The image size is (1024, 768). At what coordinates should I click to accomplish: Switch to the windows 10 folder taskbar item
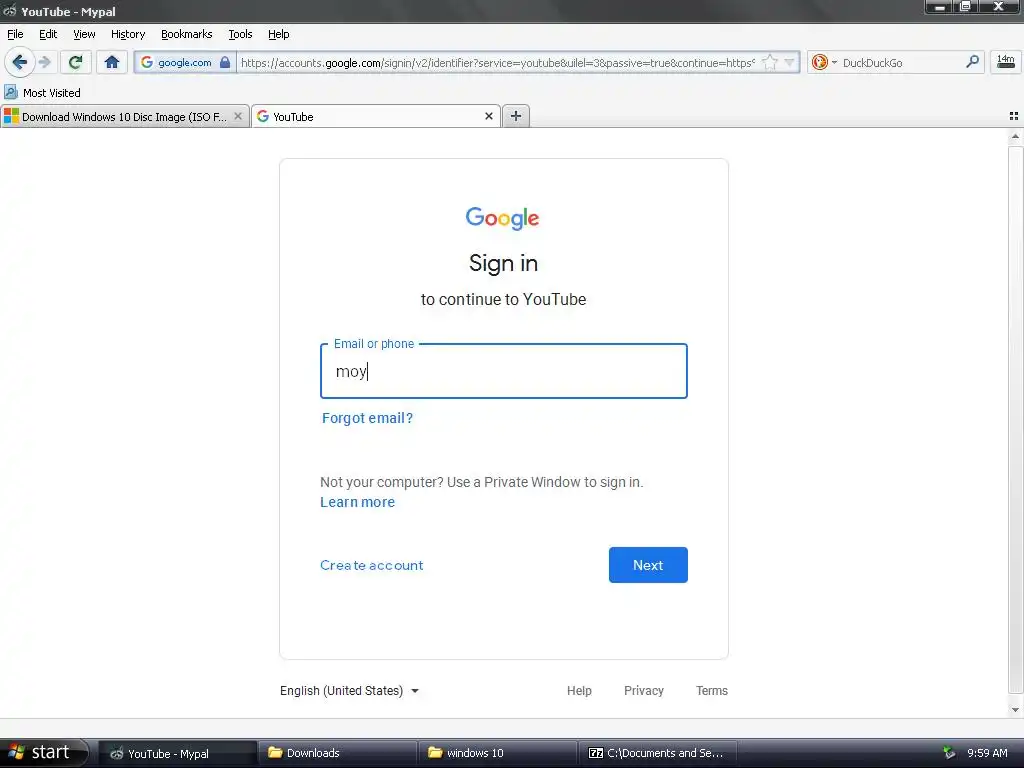click(497, 754)
